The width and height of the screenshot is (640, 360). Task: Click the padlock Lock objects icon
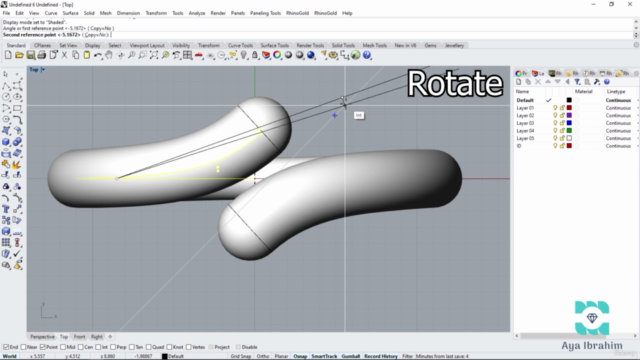pos(255,55)
